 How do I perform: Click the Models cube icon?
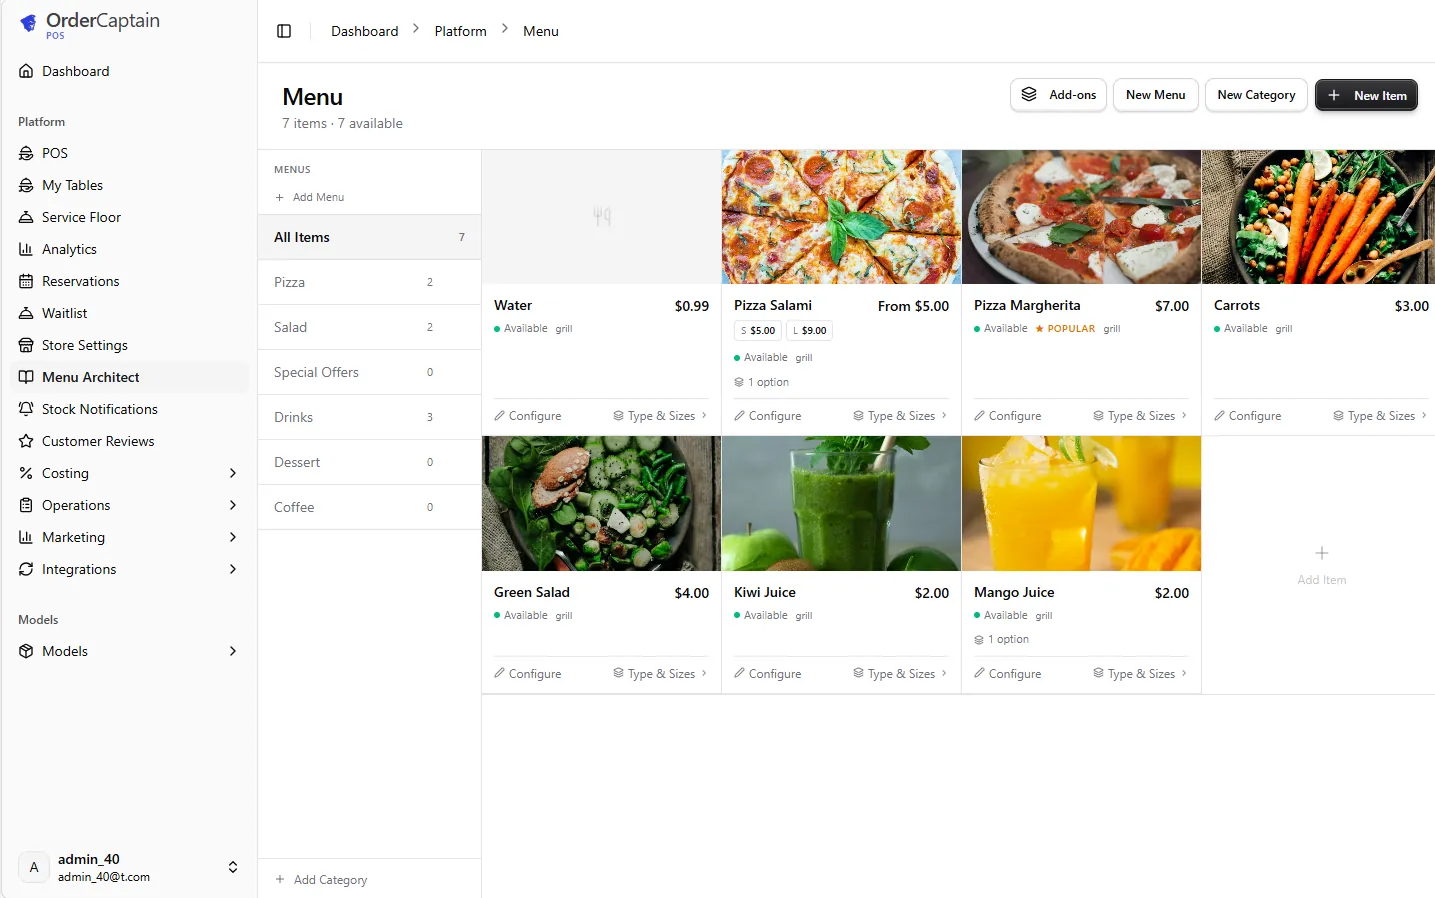tap(26, 651)
